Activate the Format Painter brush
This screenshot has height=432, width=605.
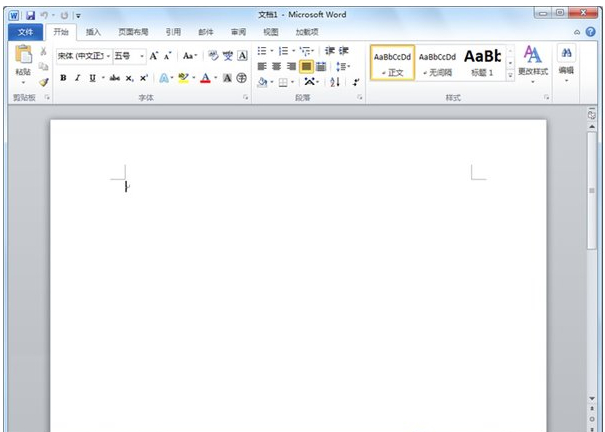tap(44, 82)
